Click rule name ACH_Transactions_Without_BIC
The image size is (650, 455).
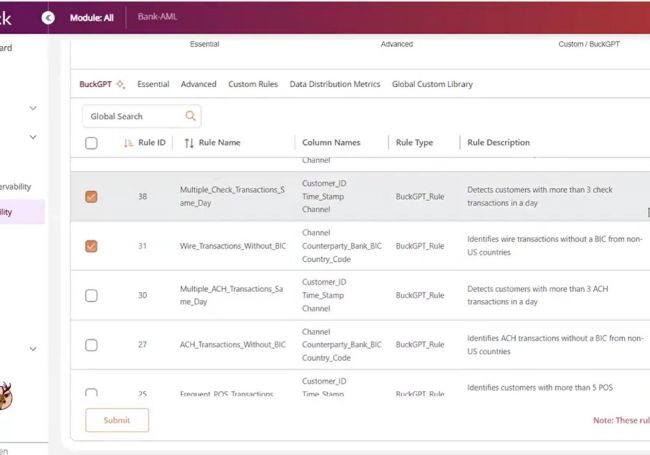(x=233, y=345)
